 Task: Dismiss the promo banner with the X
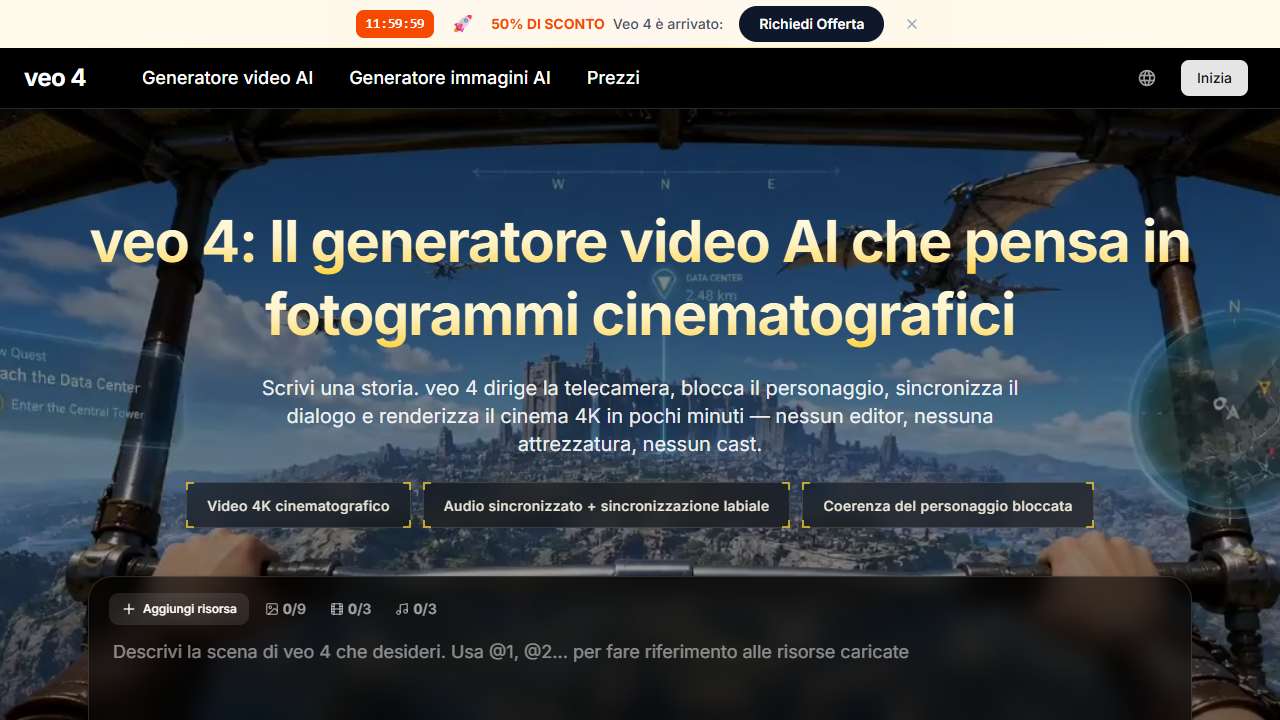coord(912,24)
